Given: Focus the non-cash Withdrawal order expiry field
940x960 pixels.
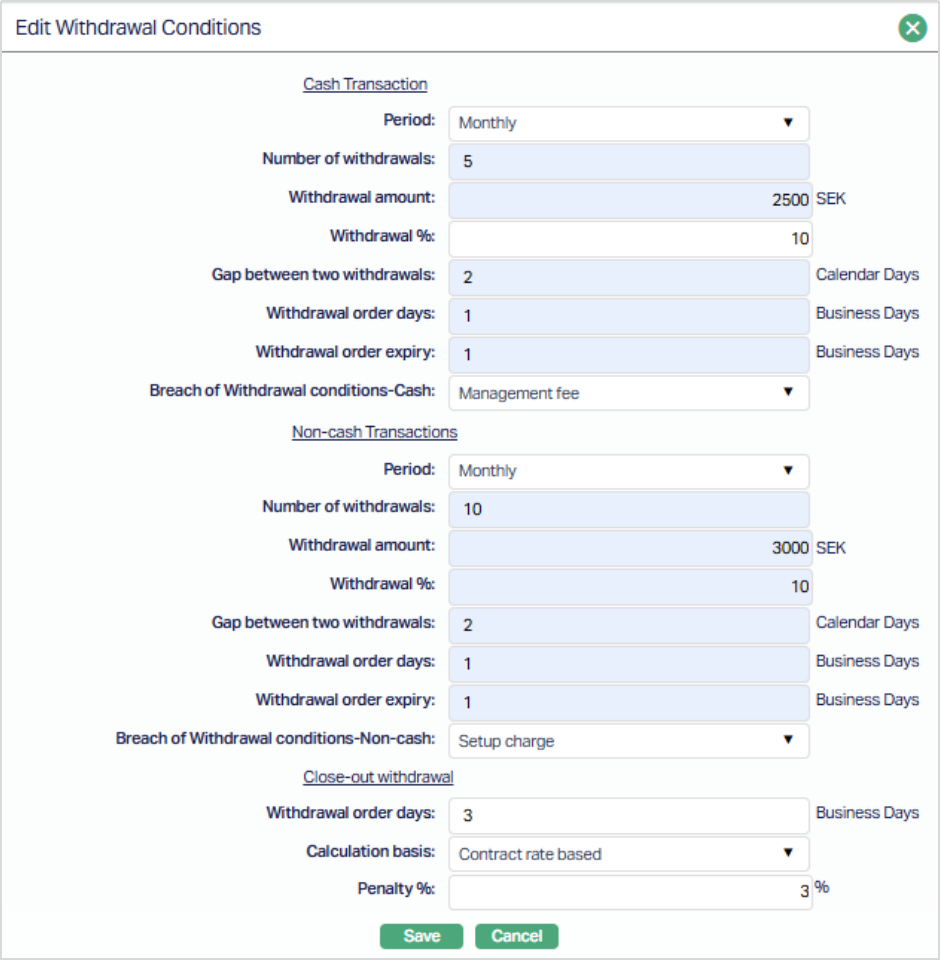Looking at the screenshot, I should pyautogui.click(x=628, y=702).
